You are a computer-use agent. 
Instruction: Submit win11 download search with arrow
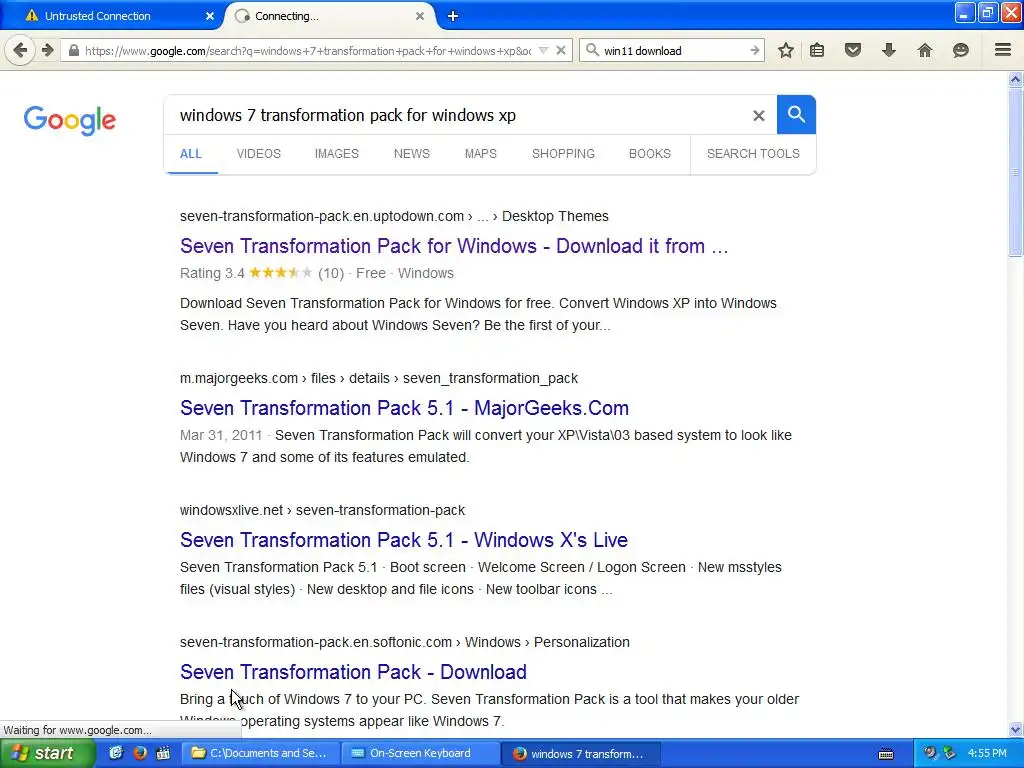click(x=755, y=50)
